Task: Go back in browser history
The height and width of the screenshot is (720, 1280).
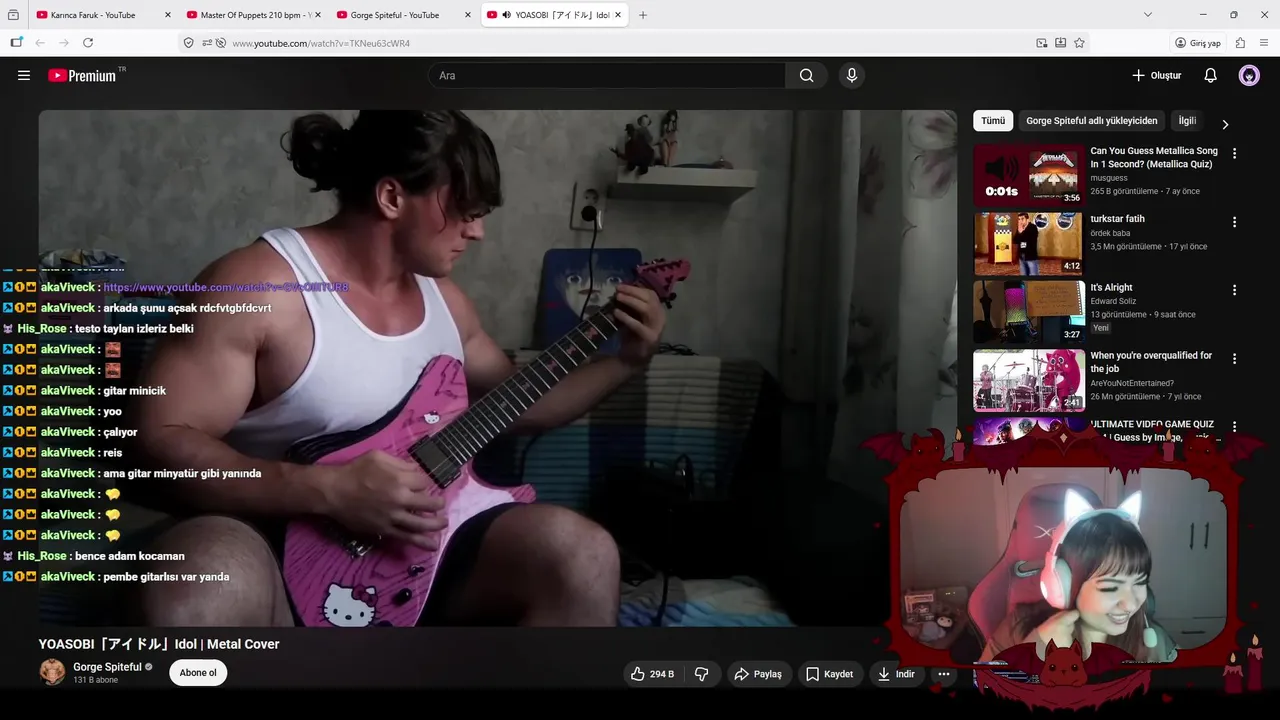Action: click(40, 43)
